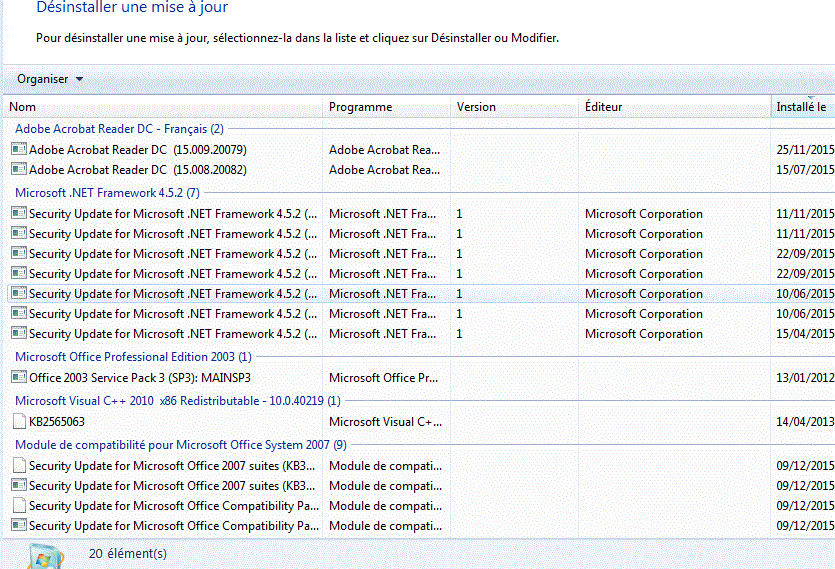Collapse the Microsoft .NET Framework 4.5.2 group
This screenshot has height=569, width=835.
[x=107, y=192]
